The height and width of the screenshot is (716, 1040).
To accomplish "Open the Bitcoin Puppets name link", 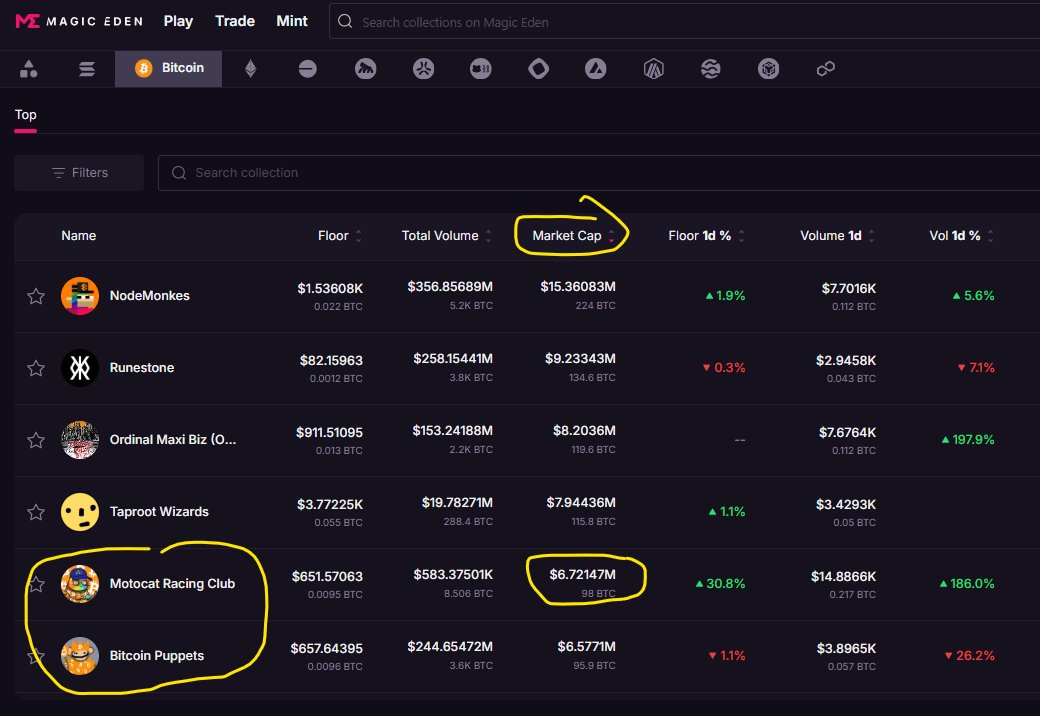I will coord(157,656).
